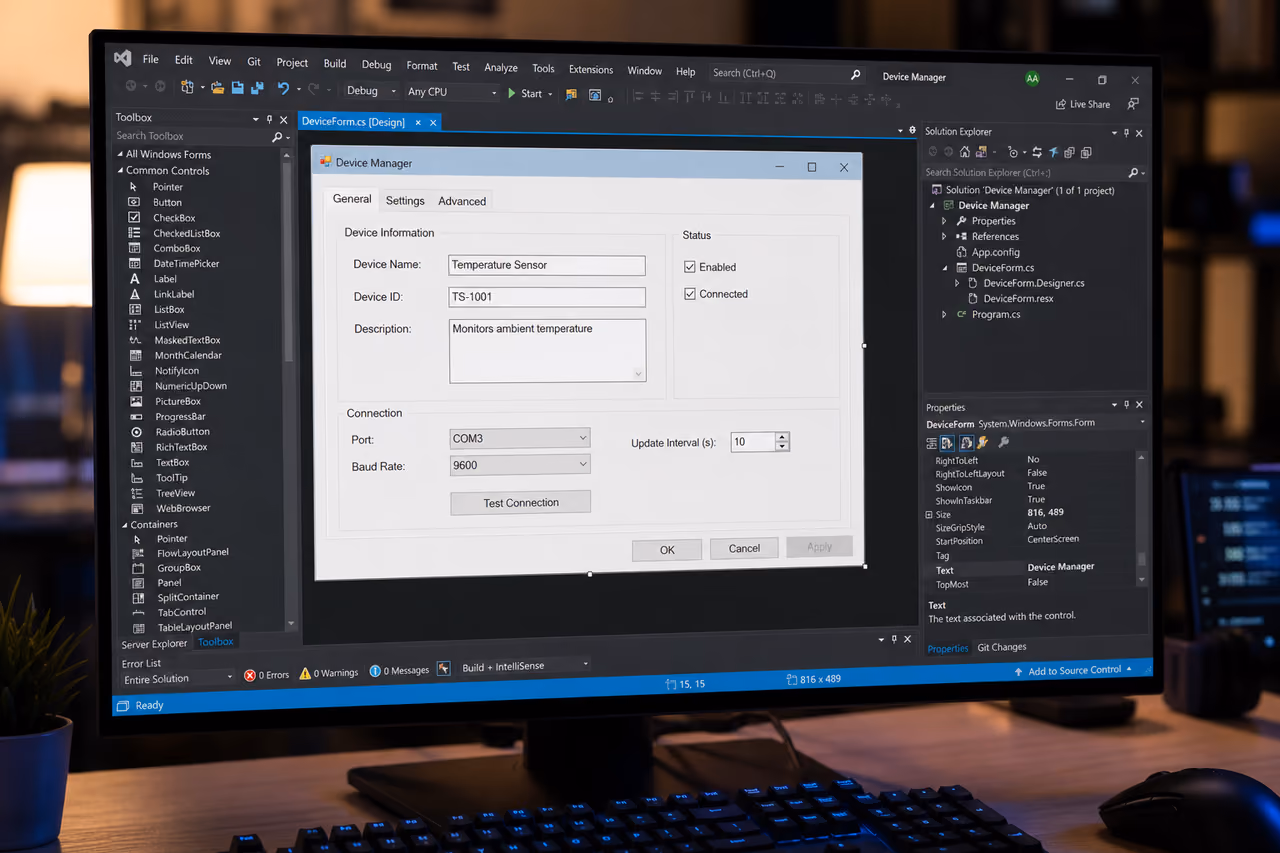Increment the Update Interval spinner up arrow
Viewport: 1280px width, 853px height.
click(782, 437)
